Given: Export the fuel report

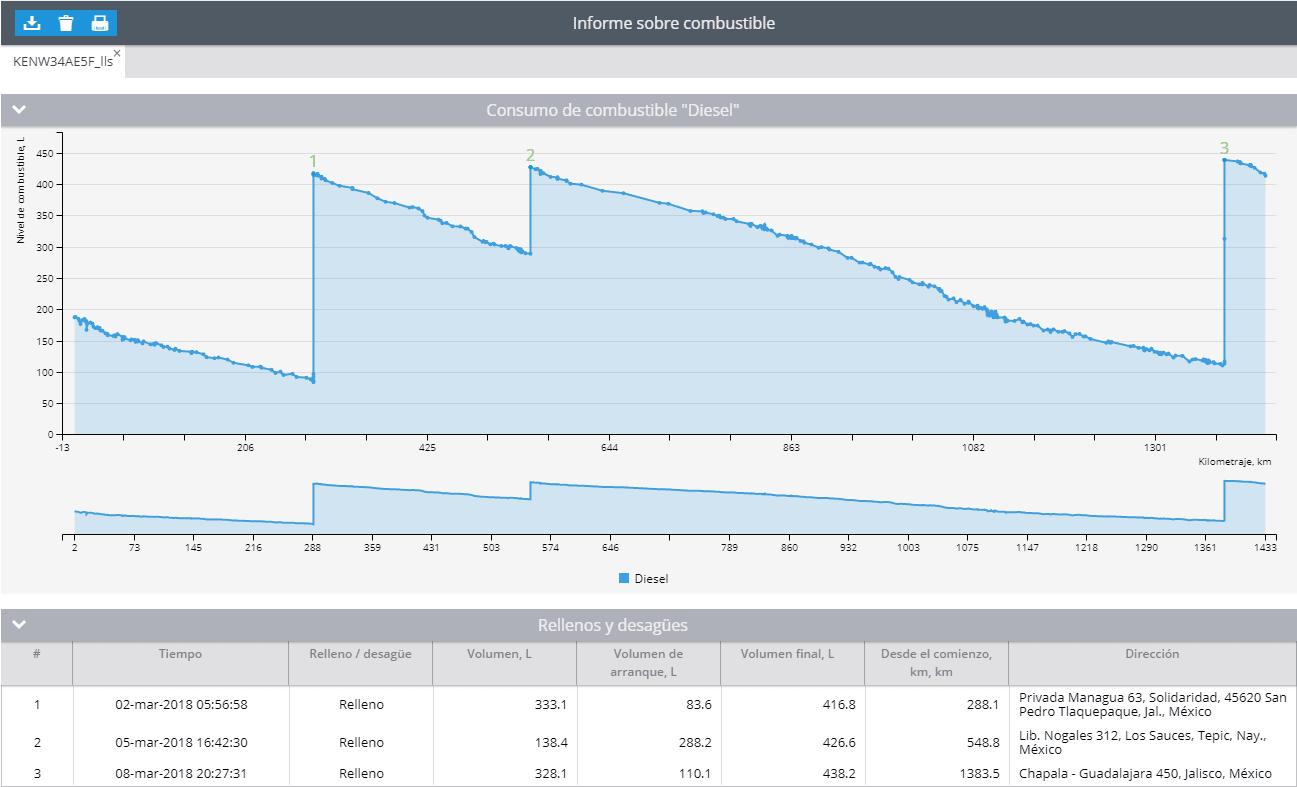Looking at the screenshot, I should click(x=31, y=22).
